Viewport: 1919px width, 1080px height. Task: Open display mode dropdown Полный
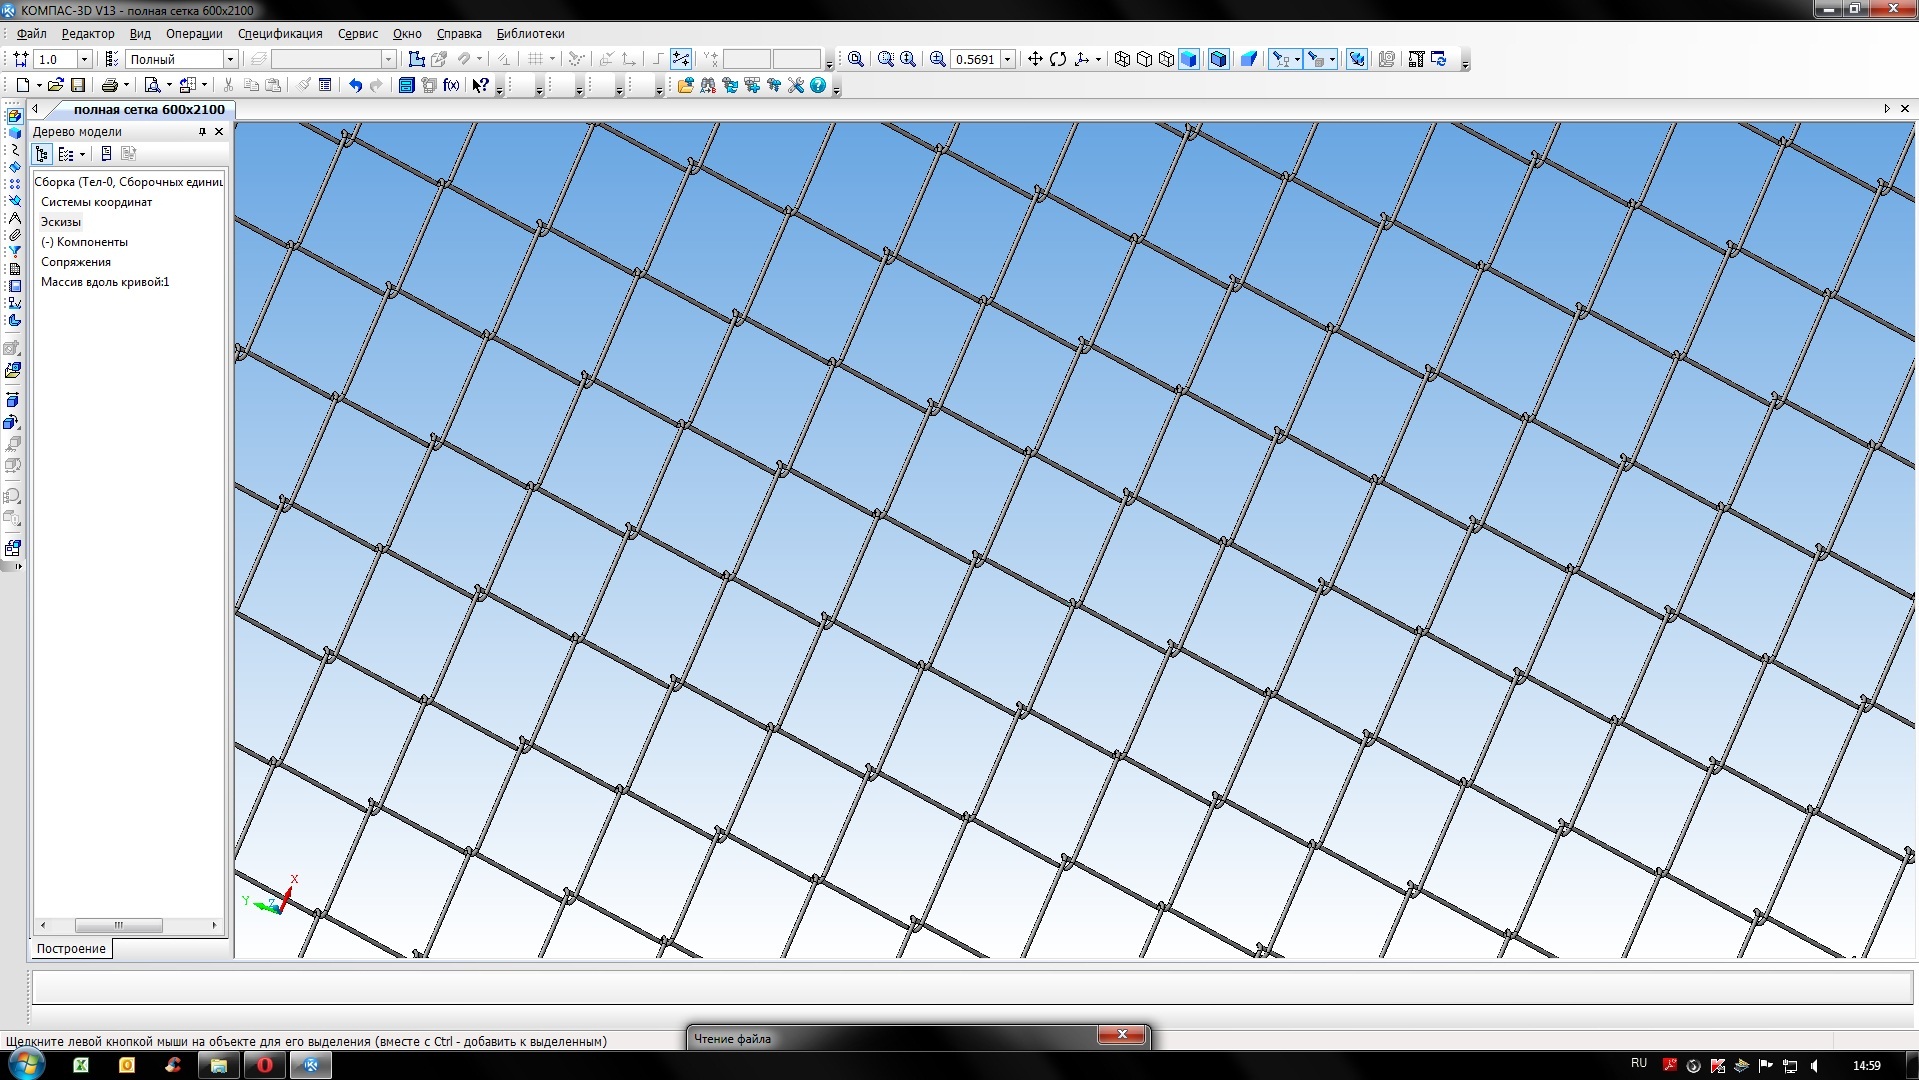point(230,59)
